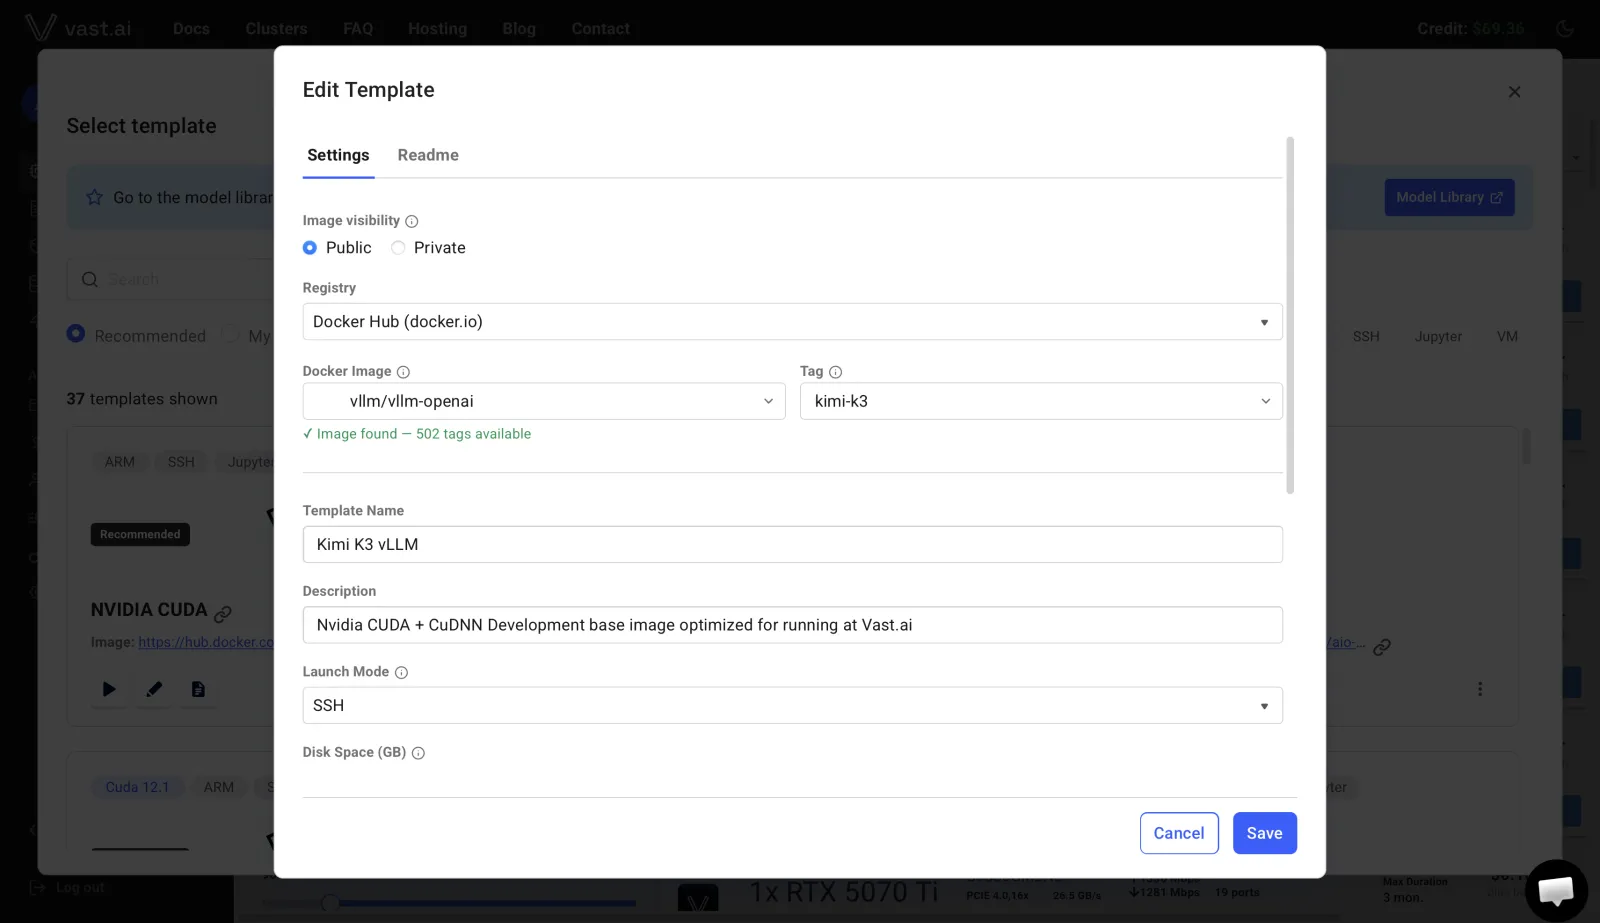
Task: Click the template Search field
Action: 171,279
